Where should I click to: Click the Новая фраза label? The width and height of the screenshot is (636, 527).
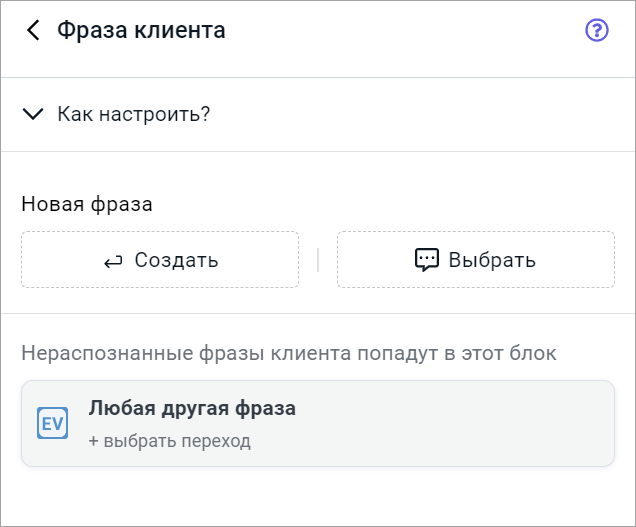[87, 204]
